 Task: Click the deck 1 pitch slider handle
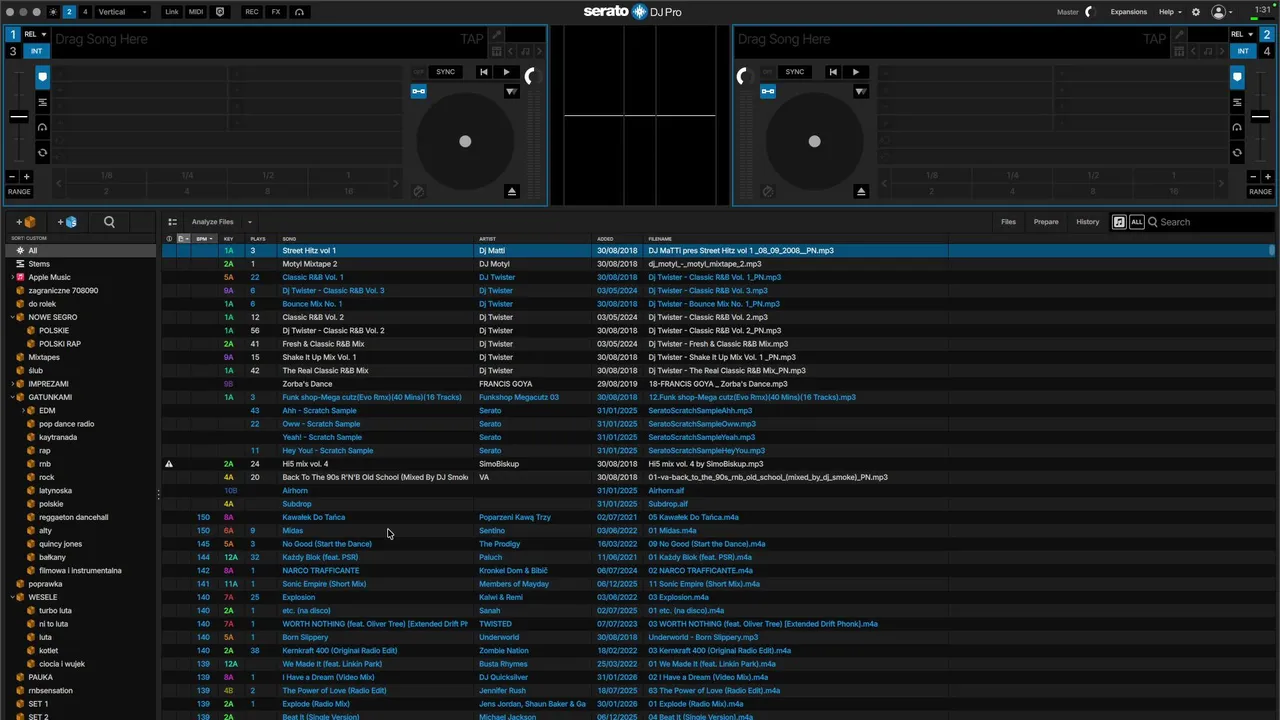(x=19, y=117)
